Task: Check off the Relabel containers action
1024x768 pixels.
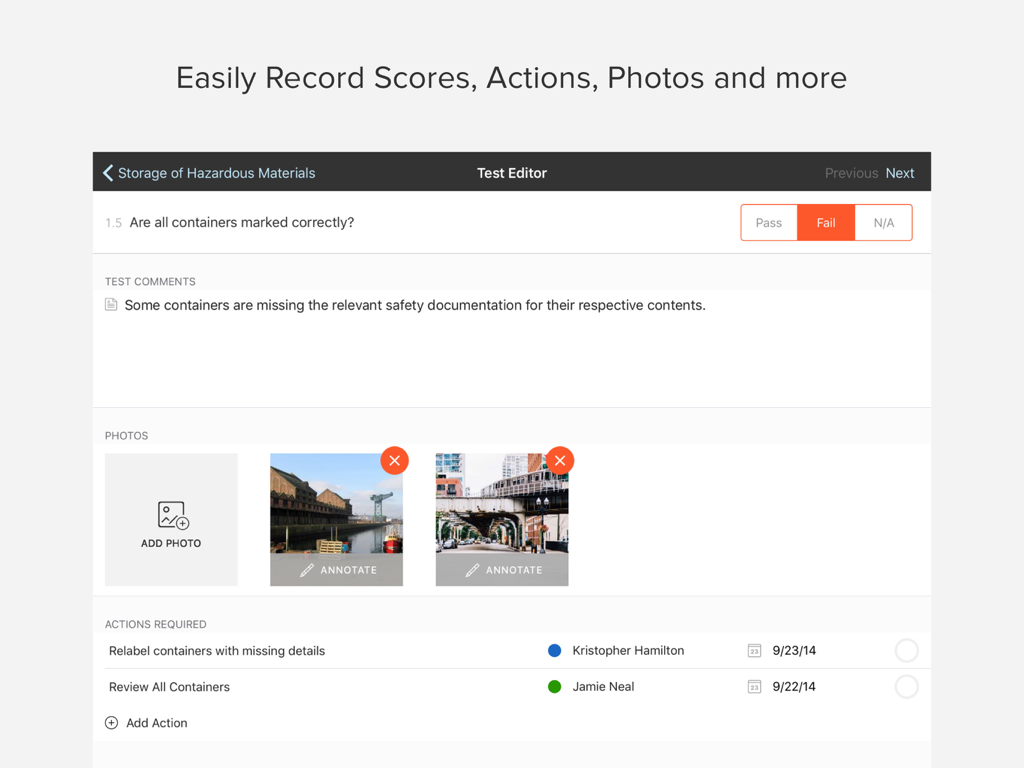Action: (906, 650)
